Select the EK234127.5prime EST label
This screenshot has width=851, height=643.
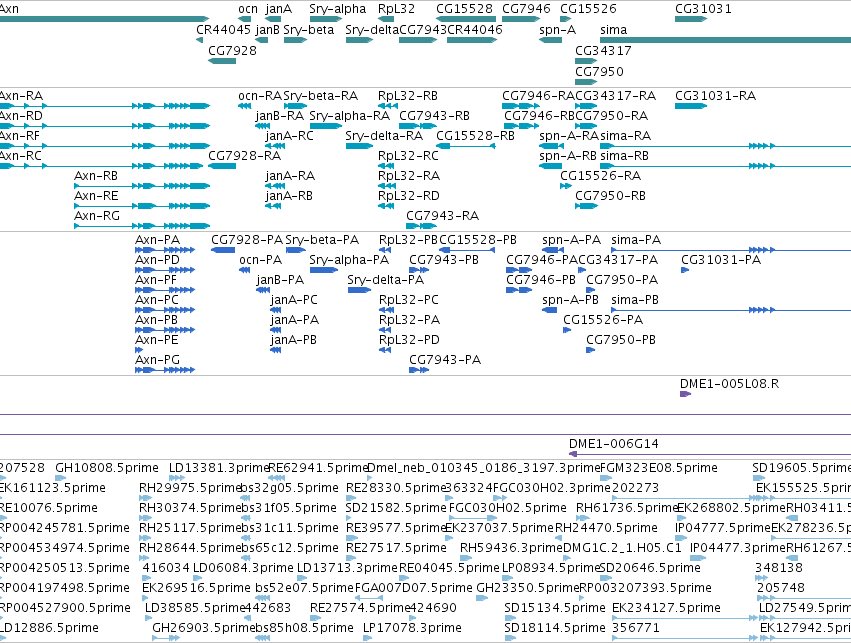pyautogui.click(x=666, y=608)
